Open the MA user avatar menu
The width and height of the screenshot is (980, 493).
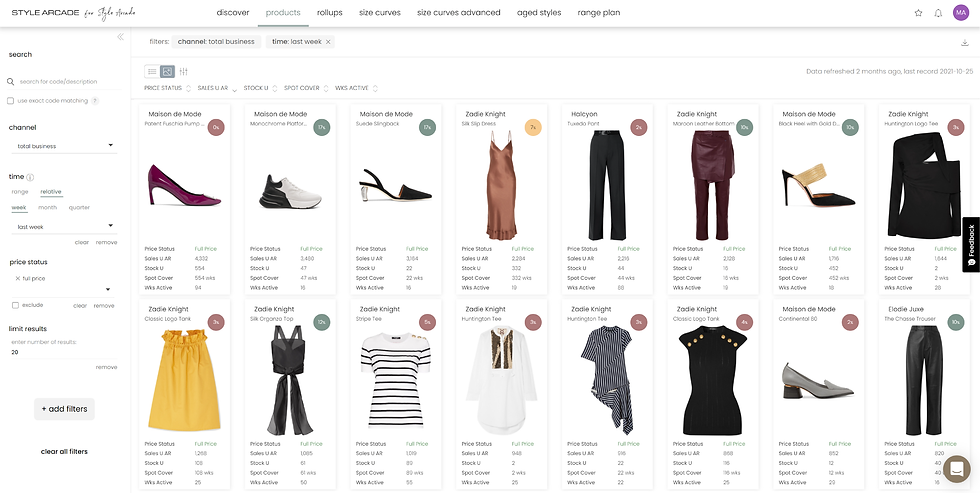point(961,12)
